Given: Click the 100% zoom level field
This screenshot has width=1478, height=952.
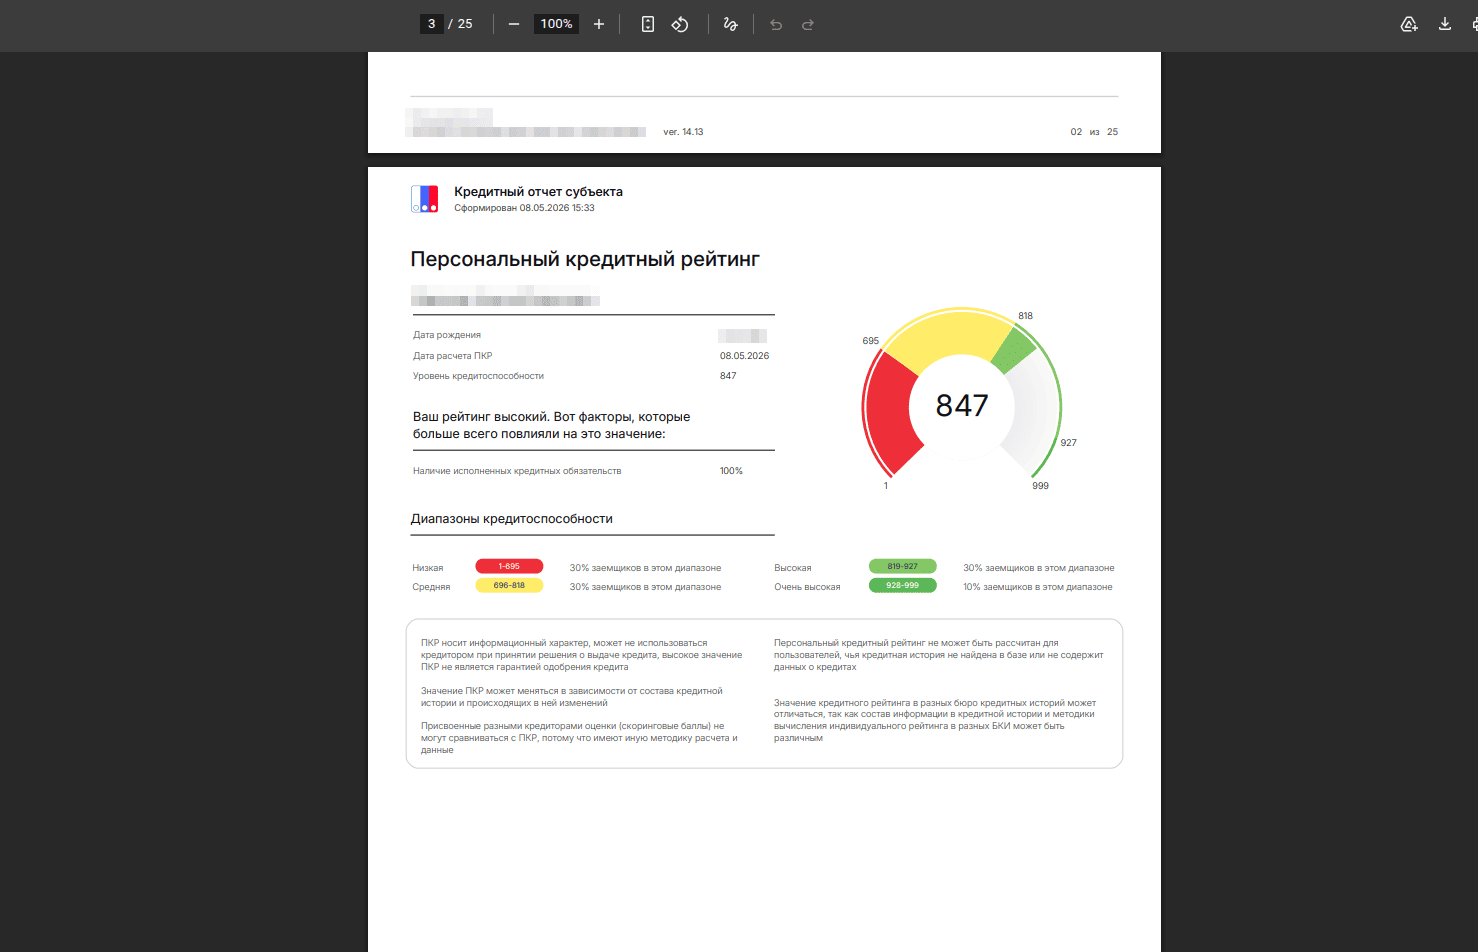Looking at the screenshot, I should tap(556, 24).
